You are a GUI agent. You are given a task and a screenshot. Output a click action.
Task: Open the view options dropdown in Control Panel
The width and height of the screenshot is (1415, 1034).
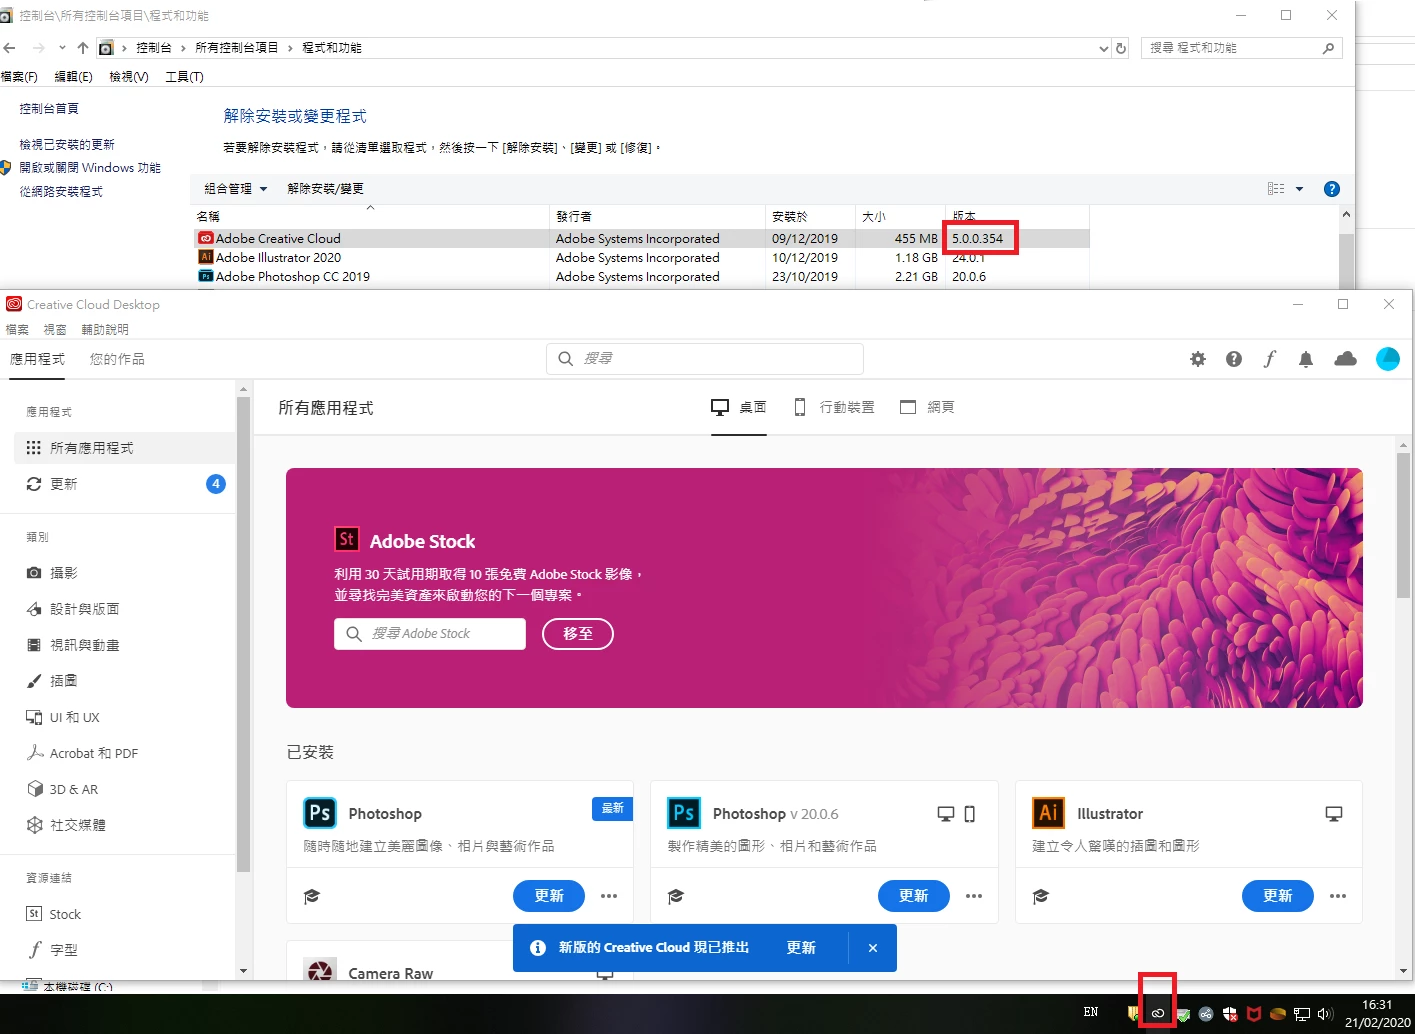pos(1299,189)
